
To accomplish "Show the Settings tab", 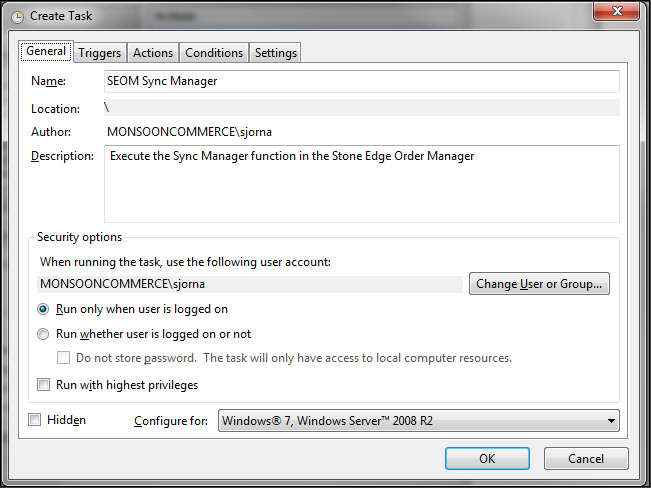I will click(275, 53).
